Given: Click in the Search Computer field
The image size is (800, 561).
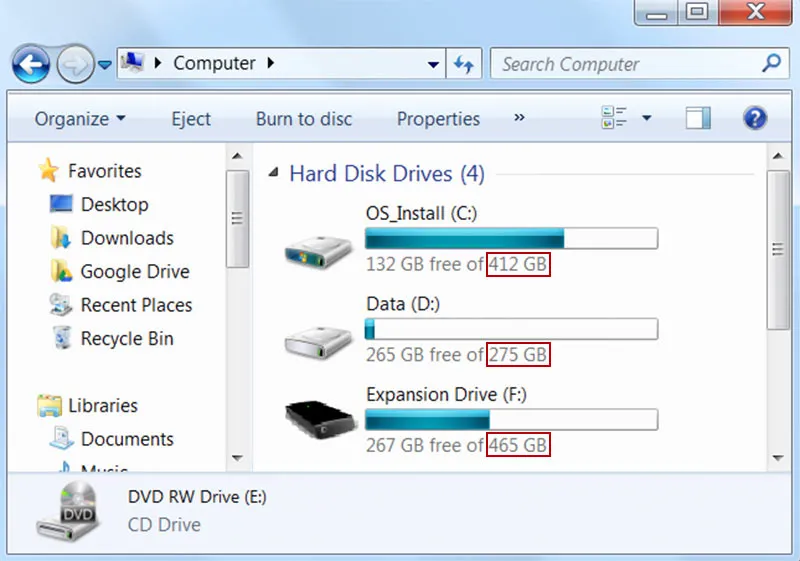Looking at the screenshot, I should tap(625, 64).
